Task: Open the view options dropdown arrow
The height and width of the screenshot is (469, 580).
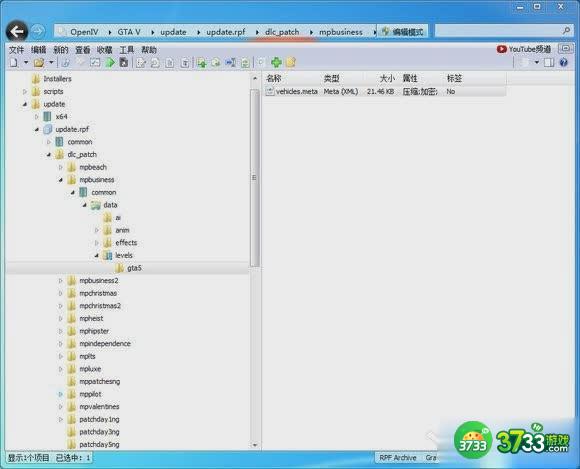Action: (536, 63)
